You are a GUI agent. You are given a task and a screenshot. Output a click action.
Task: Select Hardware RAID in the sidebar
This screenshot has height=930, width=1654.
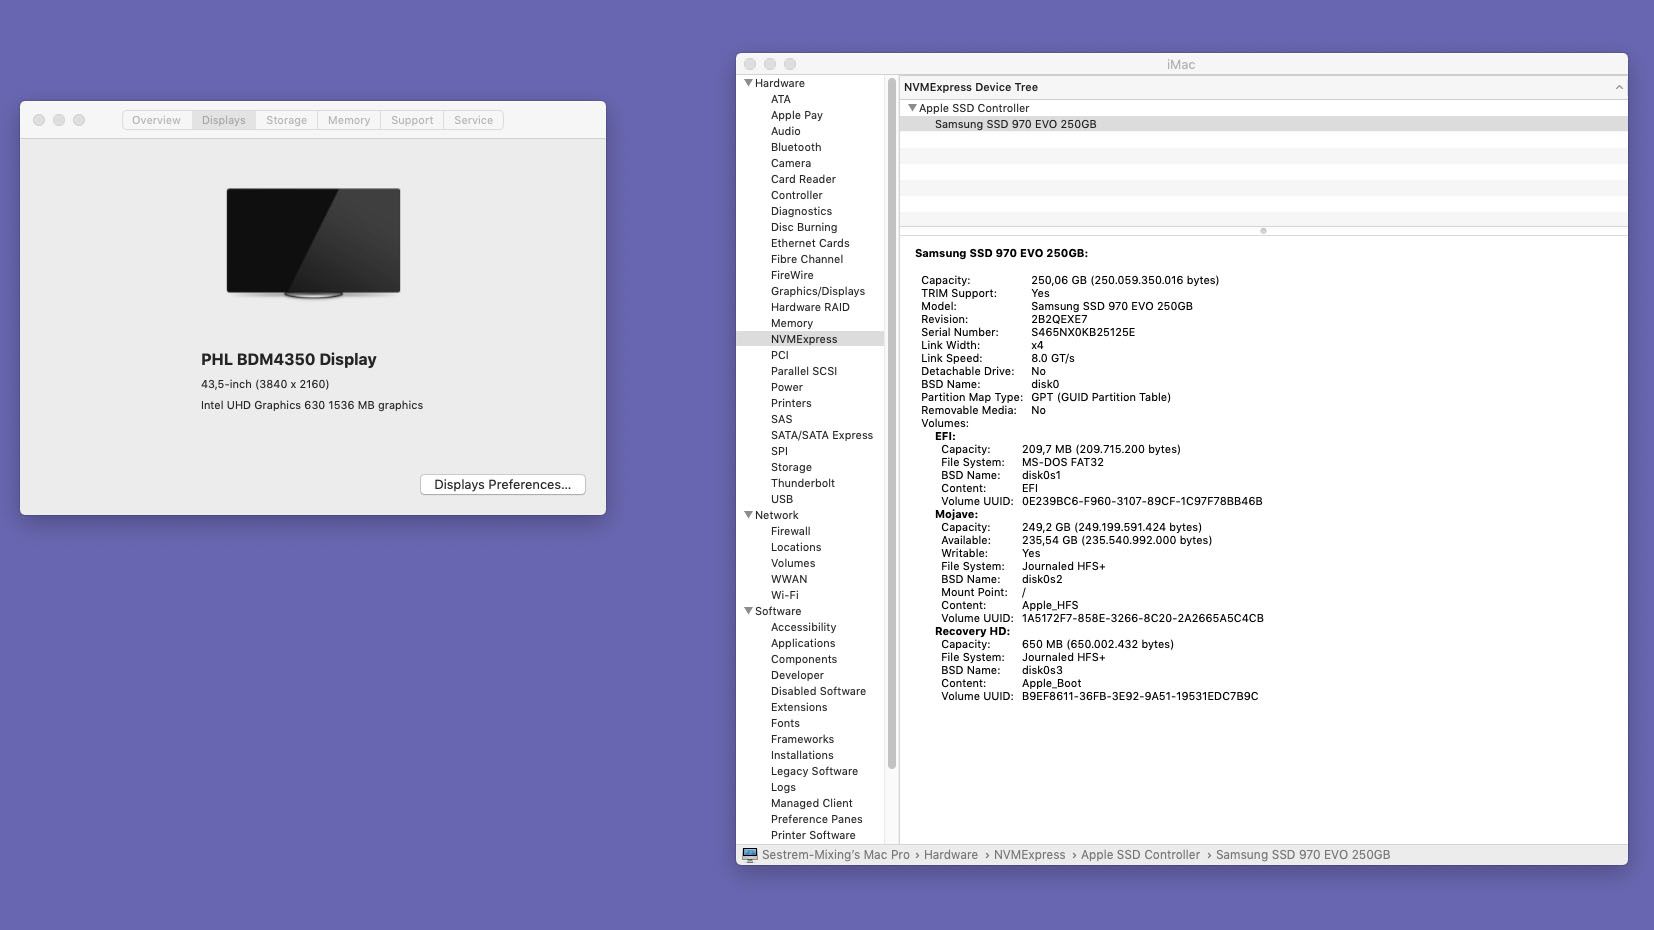[x=810, y=307]
